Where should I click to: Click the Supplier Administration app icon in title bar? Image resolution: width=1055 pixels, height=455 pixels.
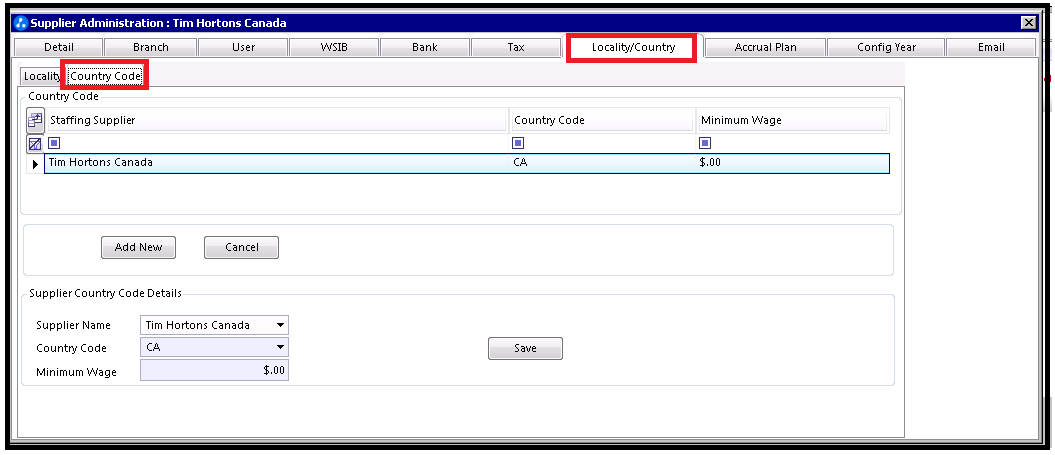coord(21,23)
